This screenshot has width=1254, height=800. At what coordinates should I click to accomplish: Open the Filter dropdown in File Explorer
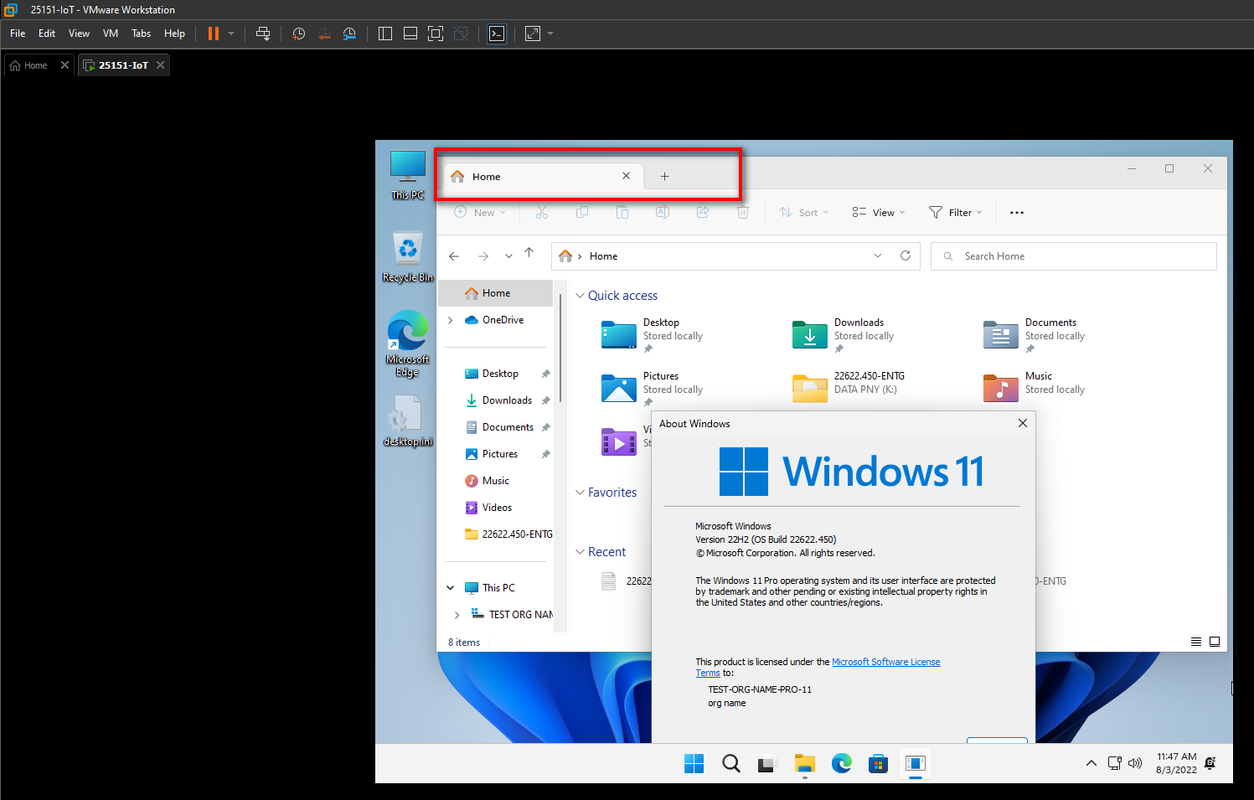coord(955,212)
